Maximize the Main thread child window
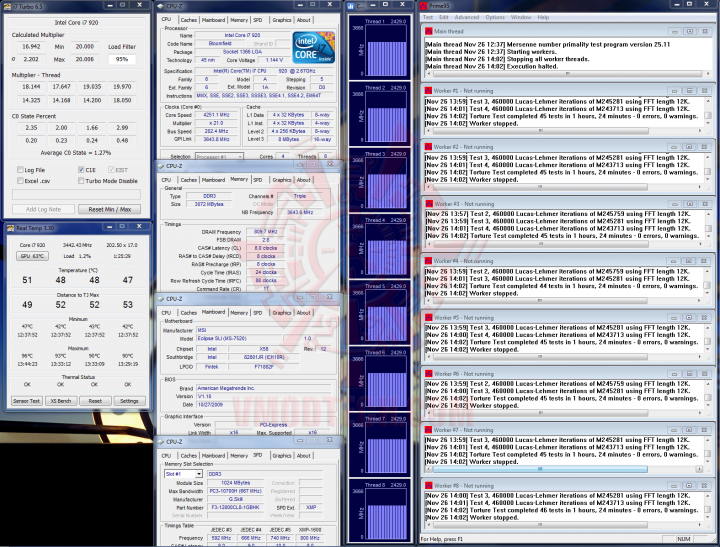Viewport: 720px width, 547px height. [x=690, y=31]
